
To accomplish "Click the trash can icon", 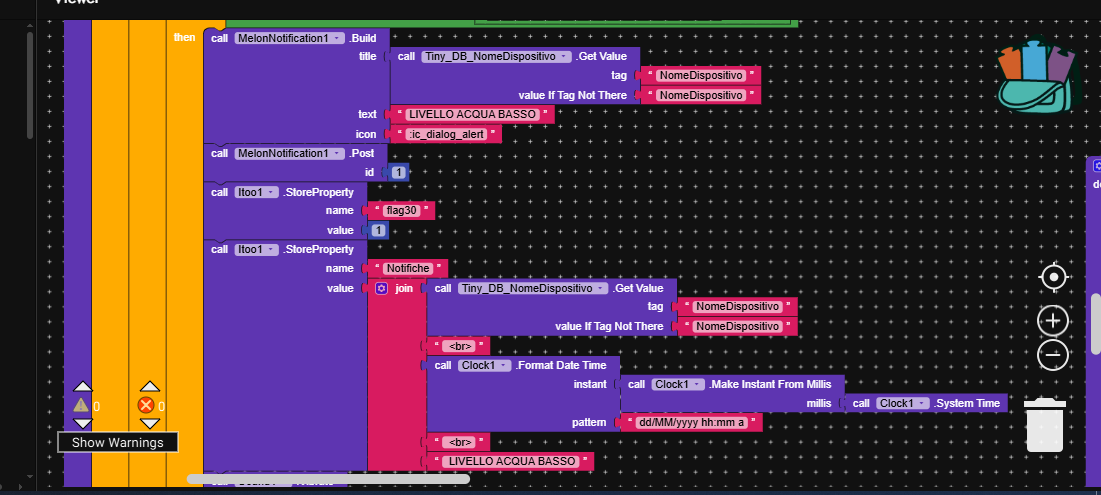I will pos(1045,425).
